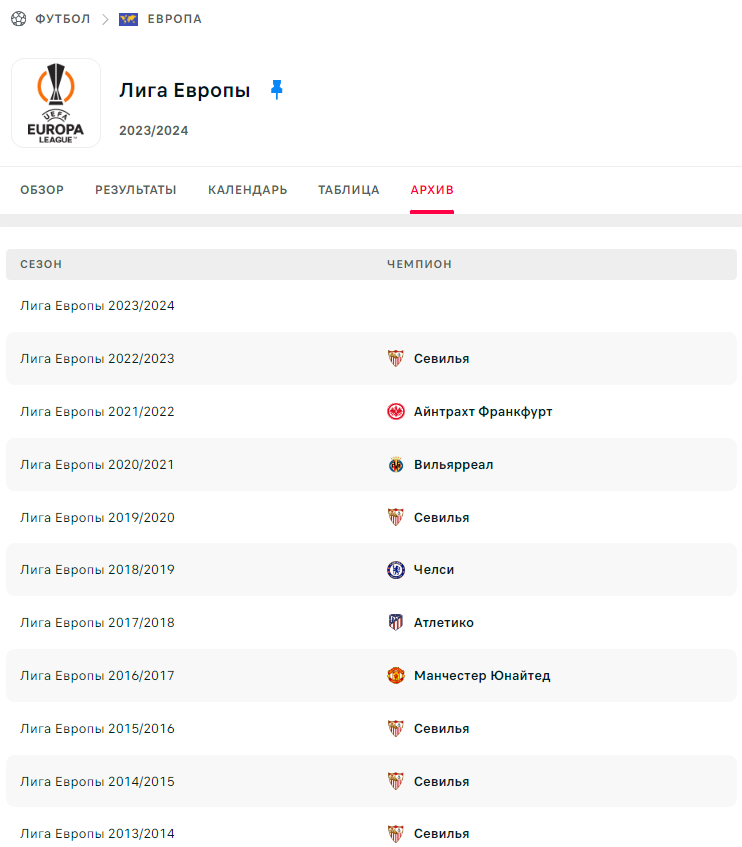Select the АРХИВ tab

[x=432, y=190]
